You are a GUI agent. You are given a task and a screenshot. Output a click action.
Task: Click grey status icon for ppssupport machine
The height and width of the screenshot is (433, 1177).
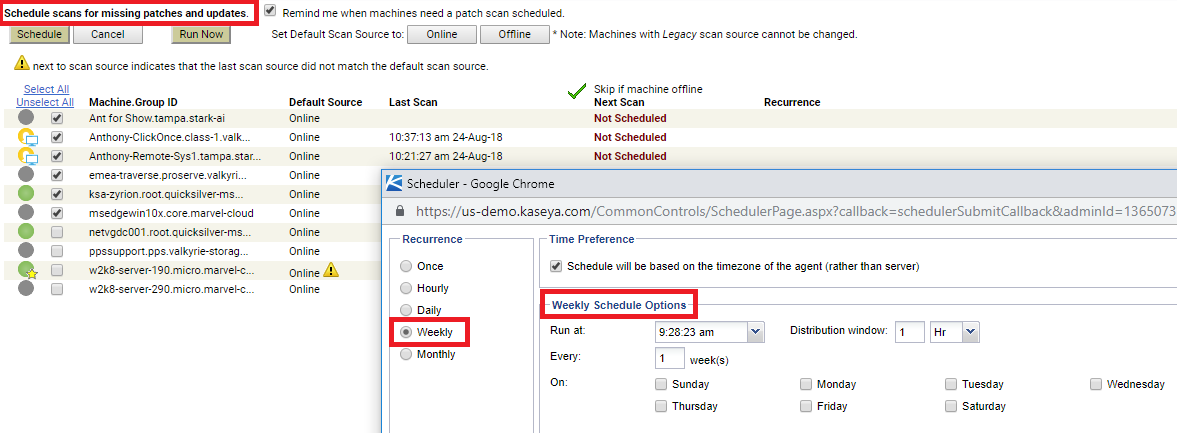(x=26, y=251)
